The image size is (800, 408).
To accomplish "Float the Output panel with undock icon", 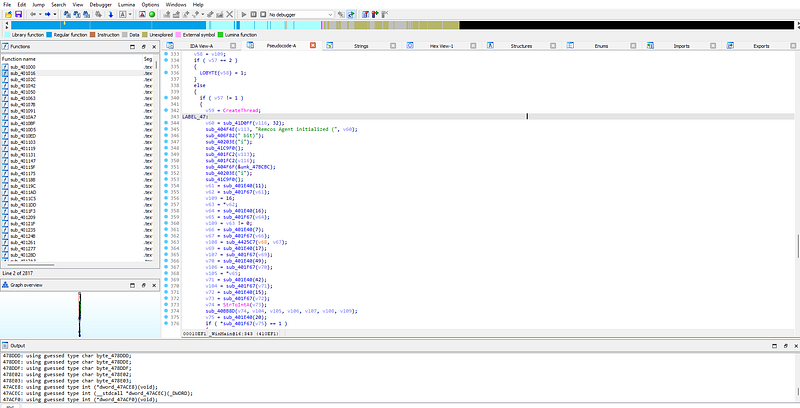I will 785,346.
